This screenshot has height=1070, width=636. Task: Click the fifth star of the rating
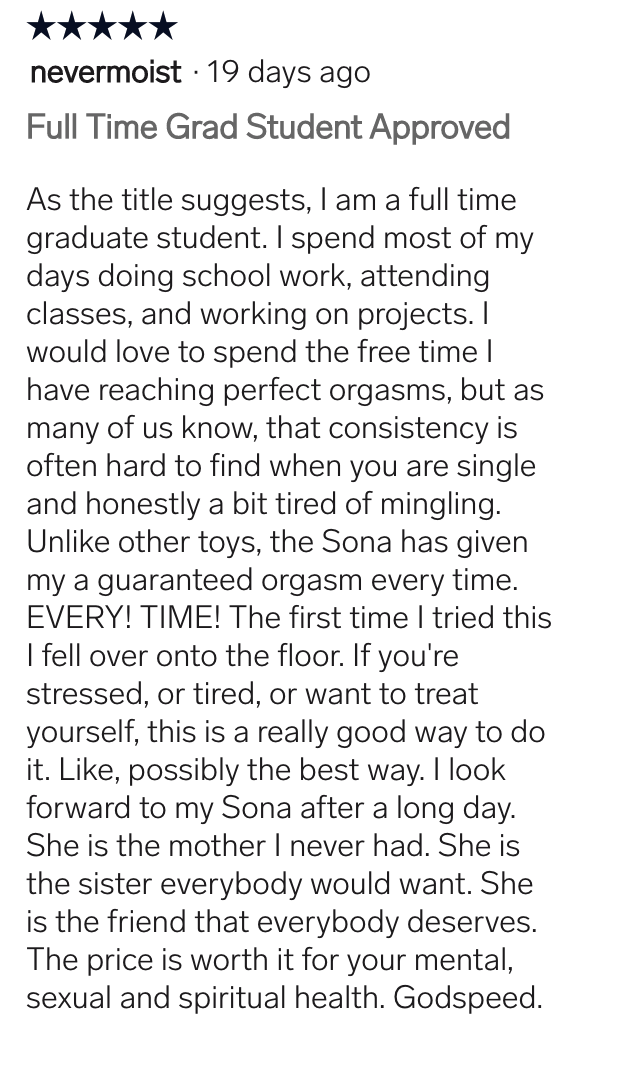162,27
